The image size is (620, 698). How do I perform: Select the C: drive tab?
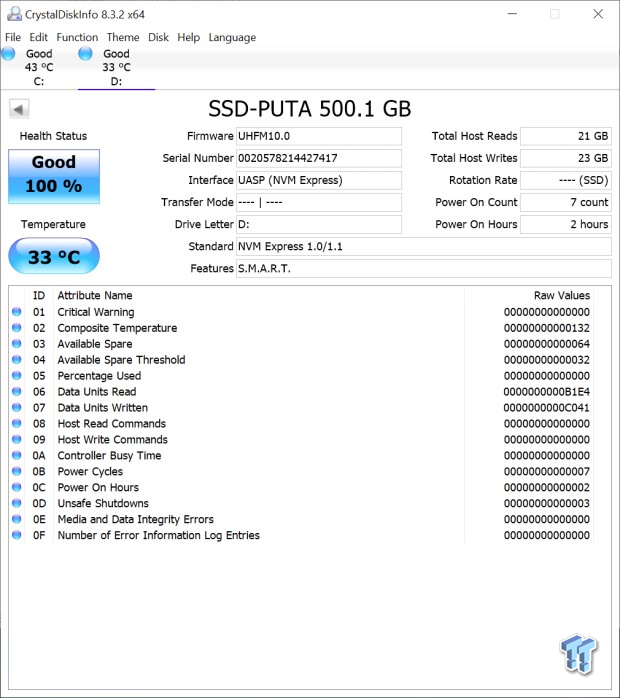(x=39, y=68)
